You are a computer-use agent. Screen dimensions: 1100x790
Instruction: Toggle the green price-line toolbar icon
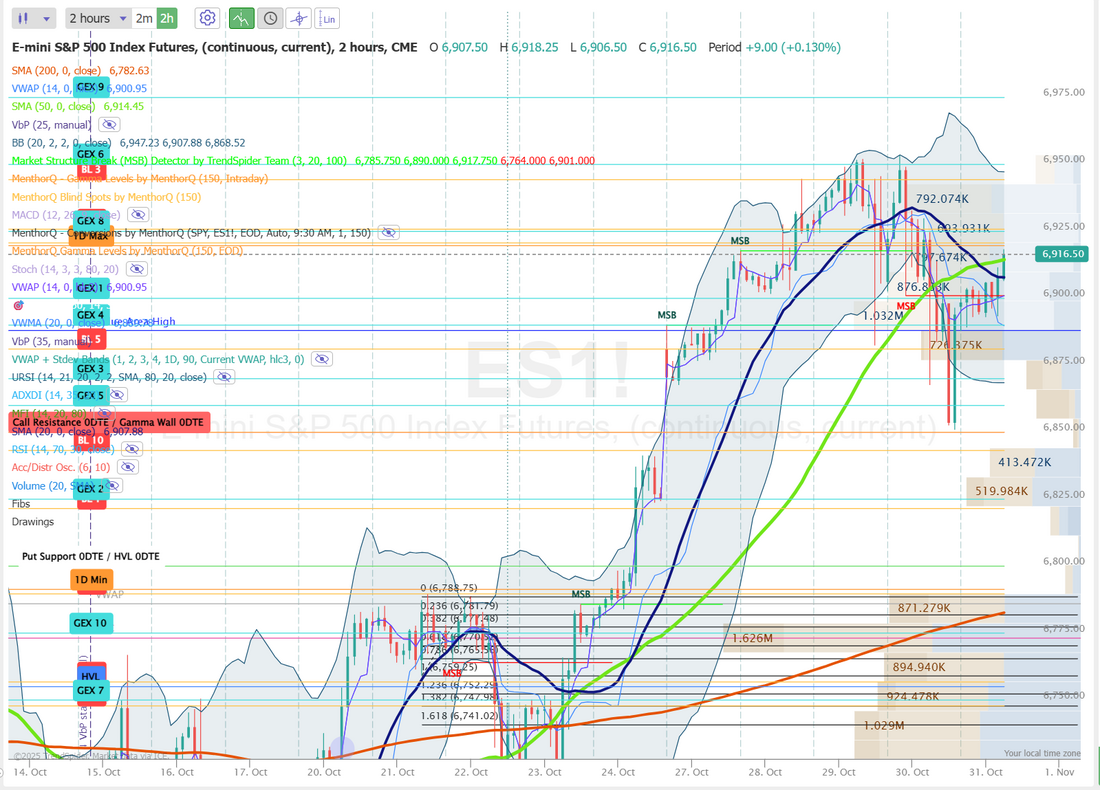(x=241, y=18)
